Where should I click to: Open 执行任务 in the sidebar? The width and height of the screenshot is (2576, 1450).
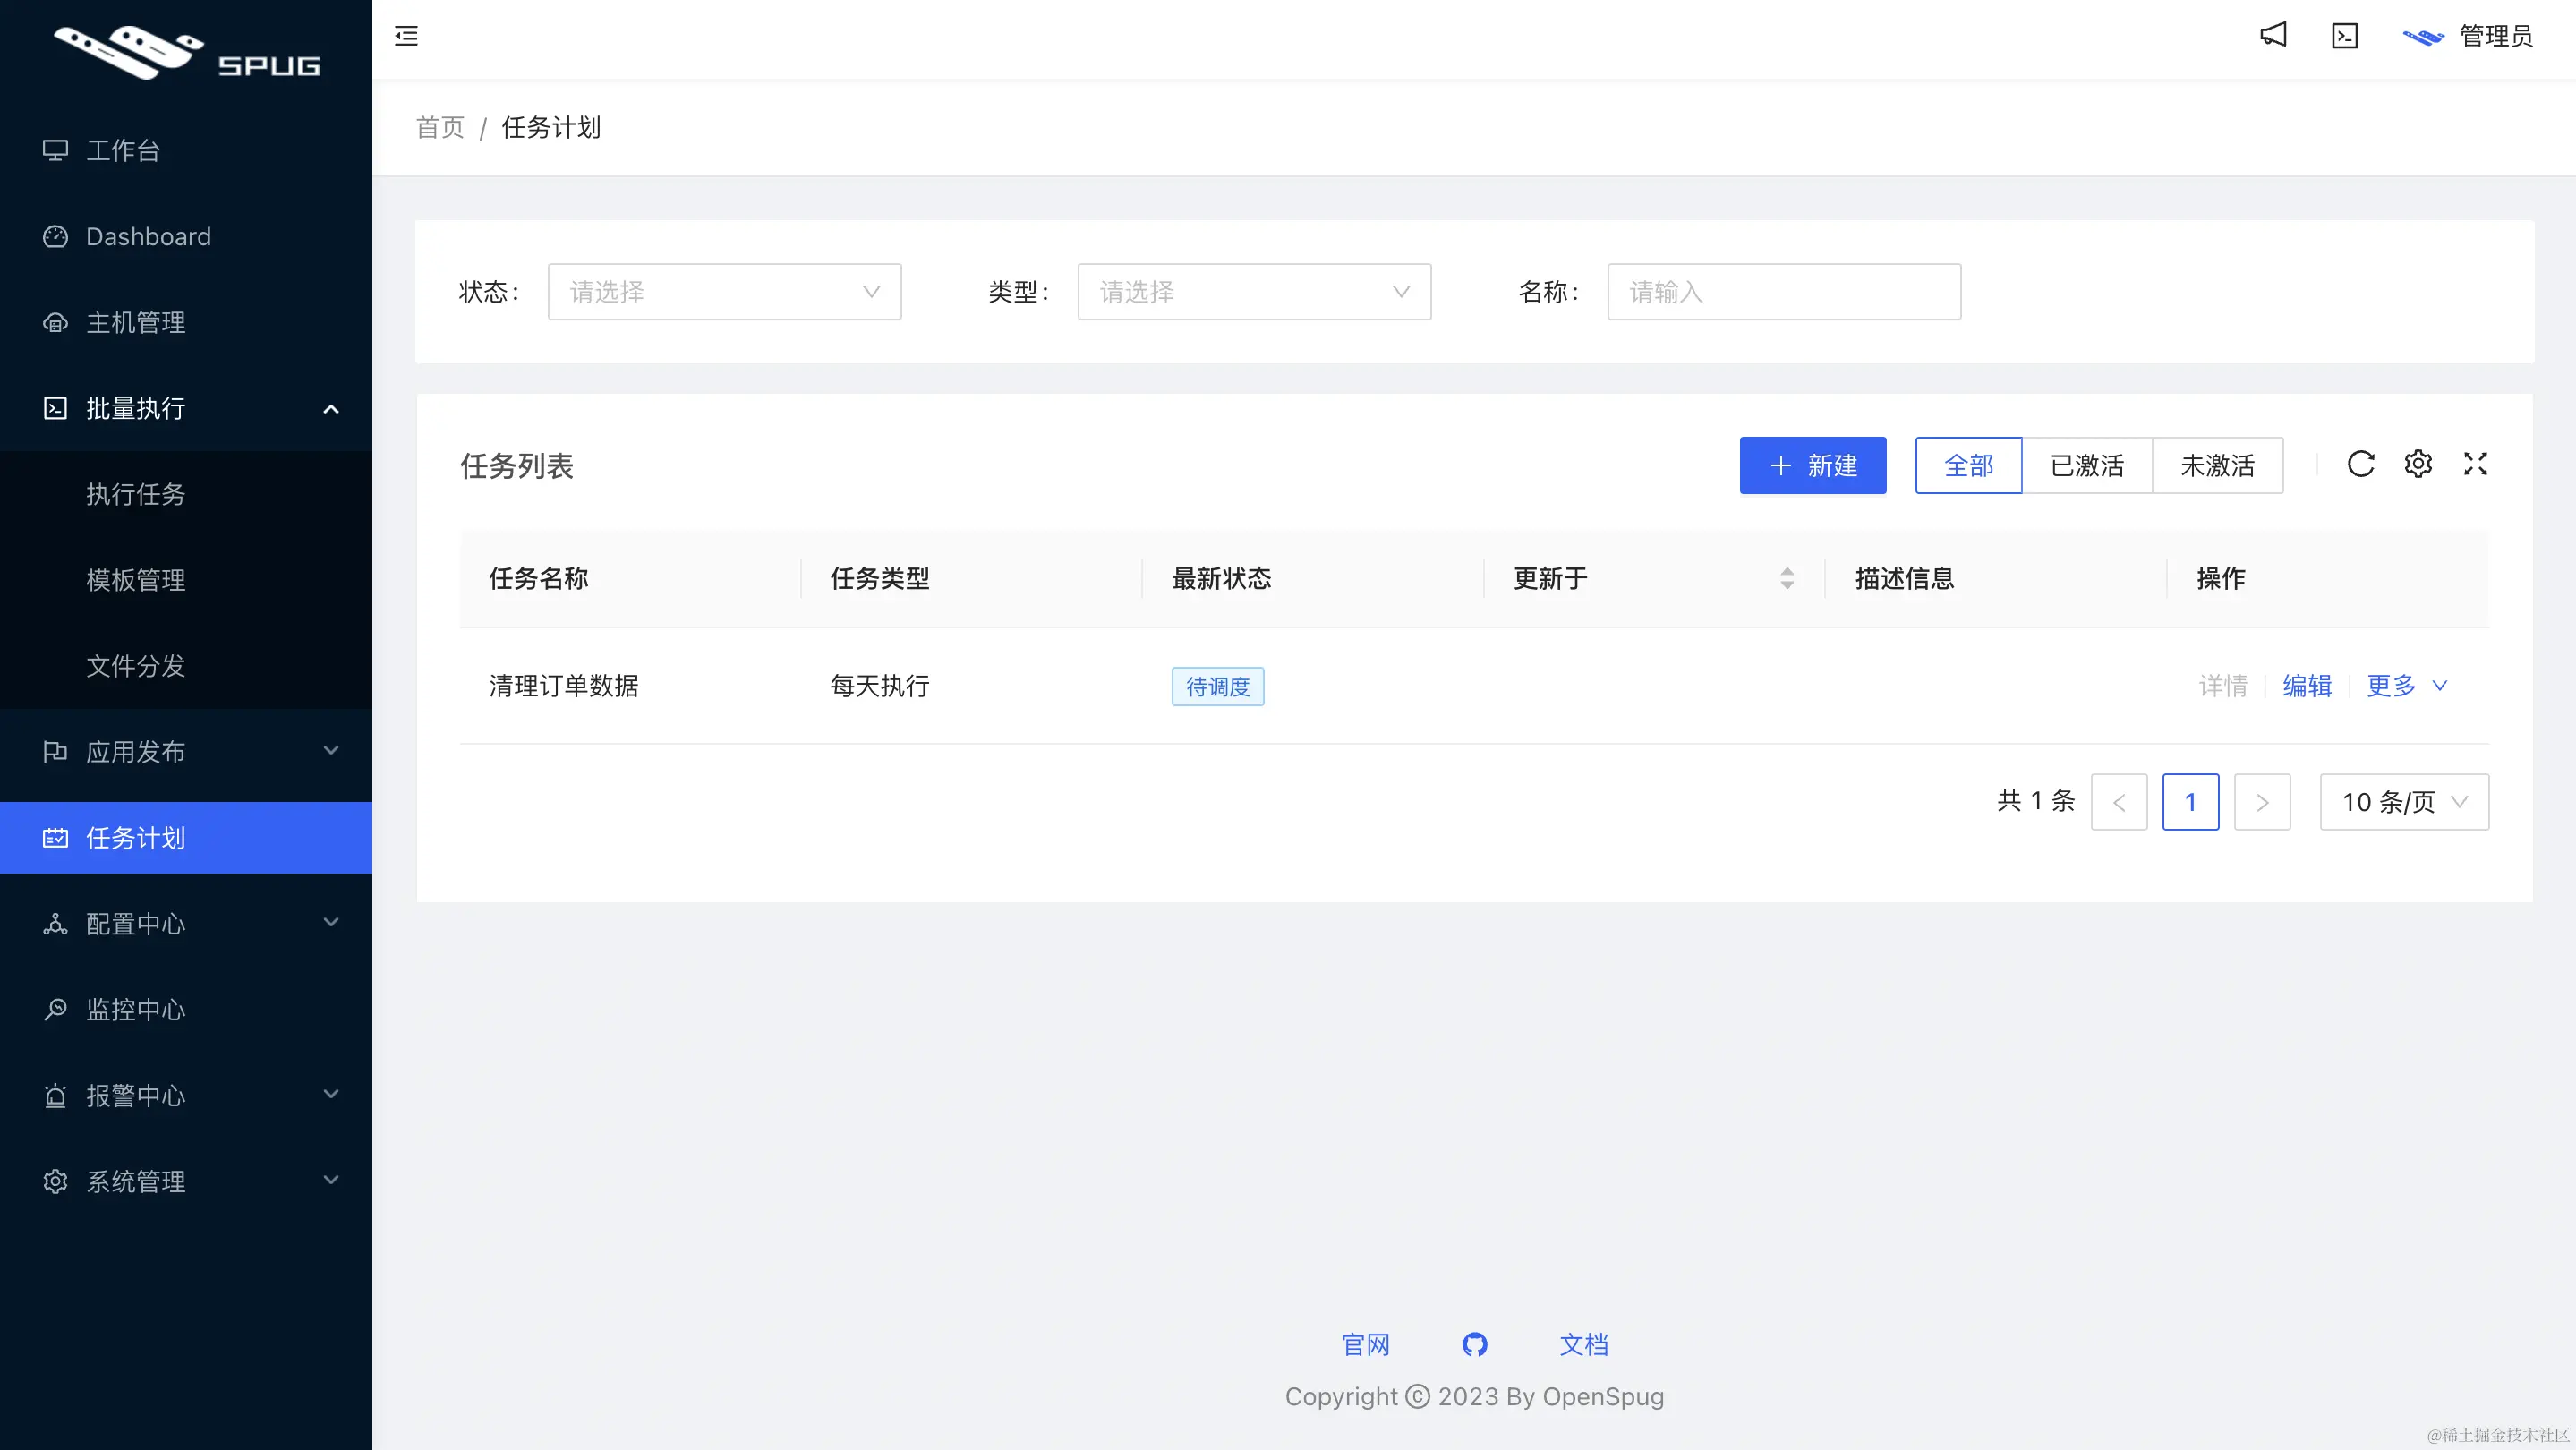(136, 494)
